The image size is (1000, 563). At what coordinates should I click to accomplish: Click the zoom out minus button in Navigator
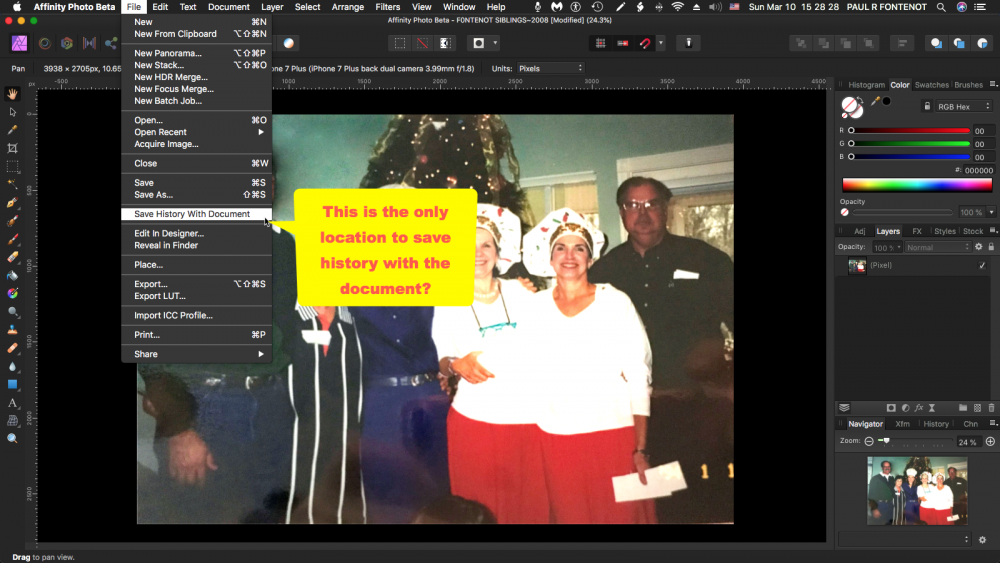869,441
